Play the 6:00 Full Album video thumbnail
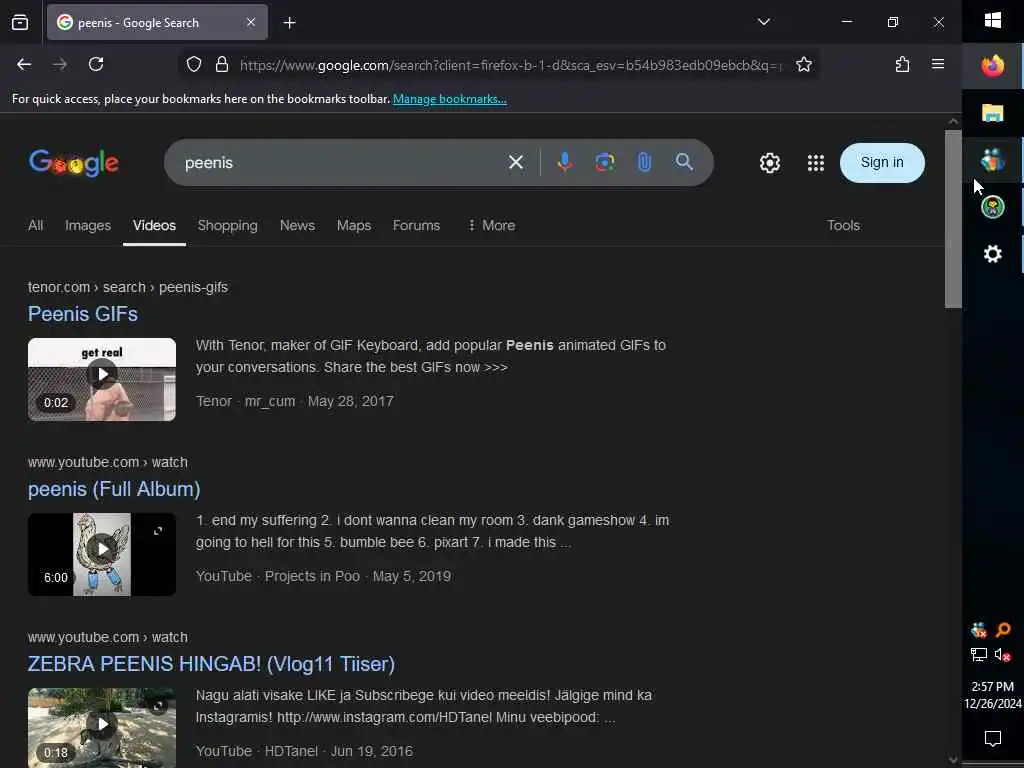Image resolution: width=1024 pixels, height=768 pixels. (x=102, y=554)
